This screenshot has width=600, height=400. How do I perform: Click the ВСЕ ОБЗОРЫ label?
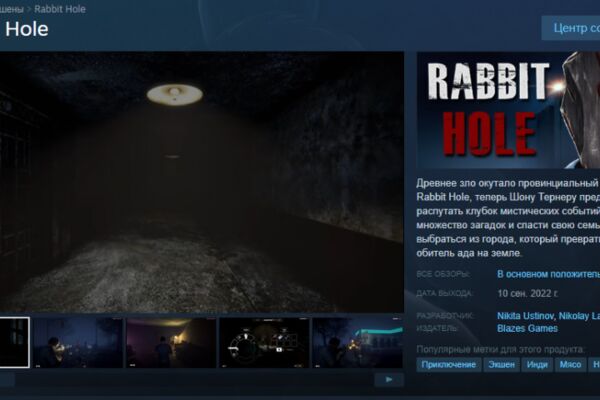point(443,274)
